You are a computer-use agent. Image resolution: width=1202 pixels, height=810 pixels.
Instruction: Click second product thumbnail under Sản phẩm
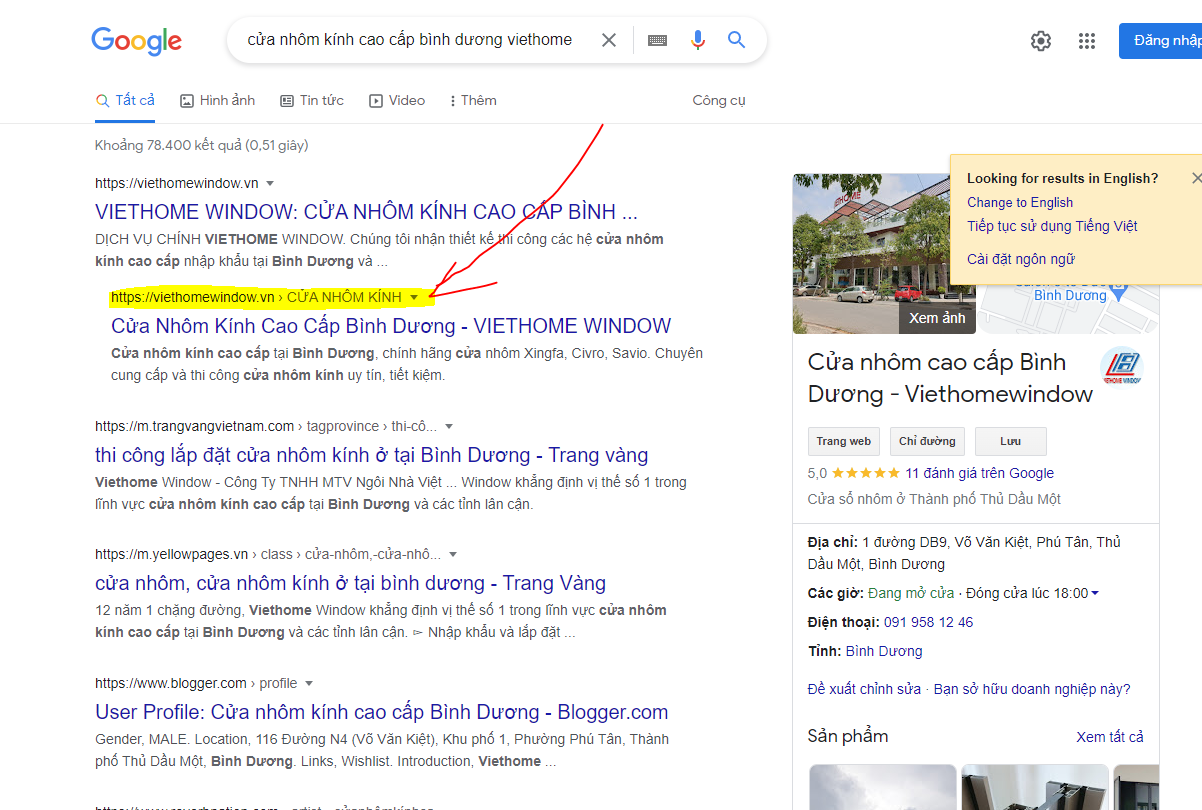click(1034, 788)
